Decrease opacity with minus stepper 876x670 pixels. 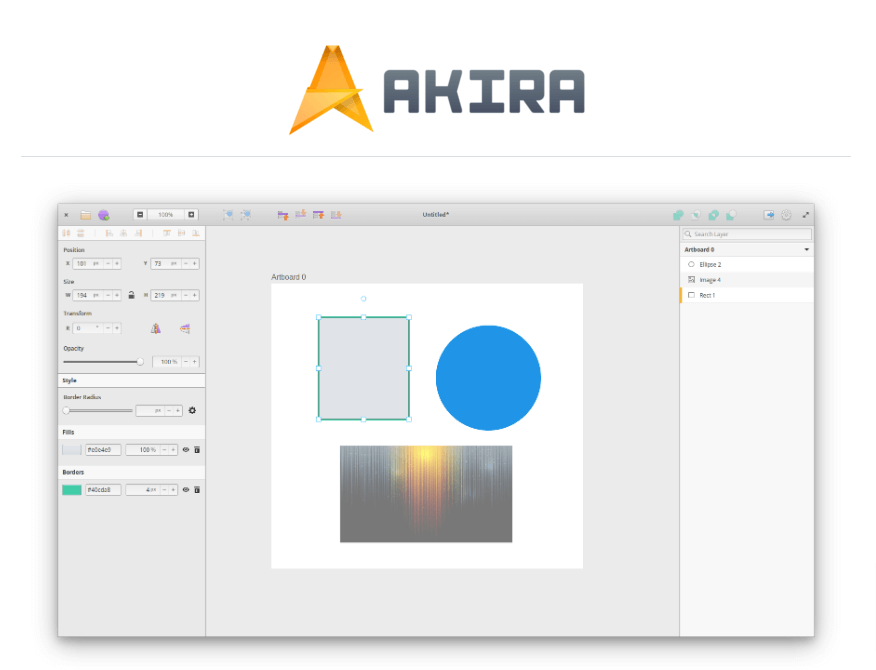tap(185, 362)
